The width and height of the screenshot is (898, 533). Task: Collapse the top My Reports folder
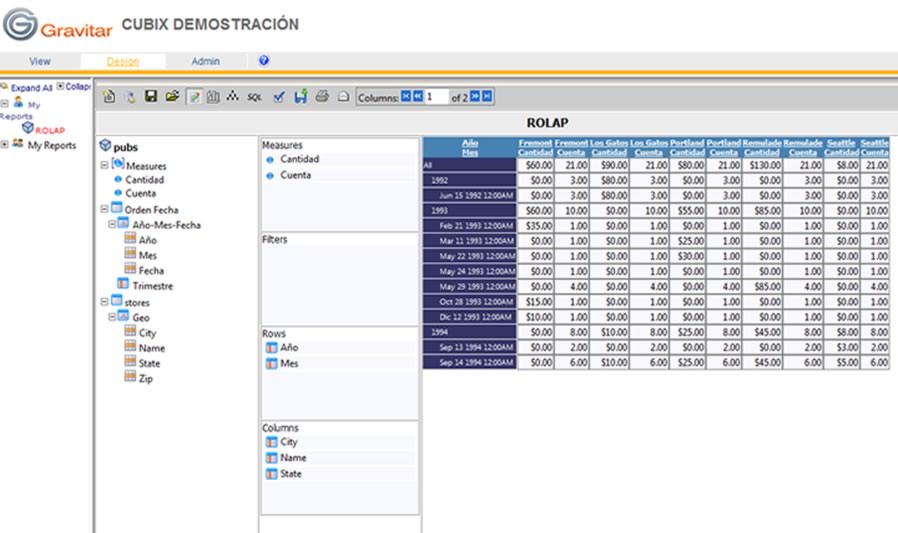[x=5, y=104]
